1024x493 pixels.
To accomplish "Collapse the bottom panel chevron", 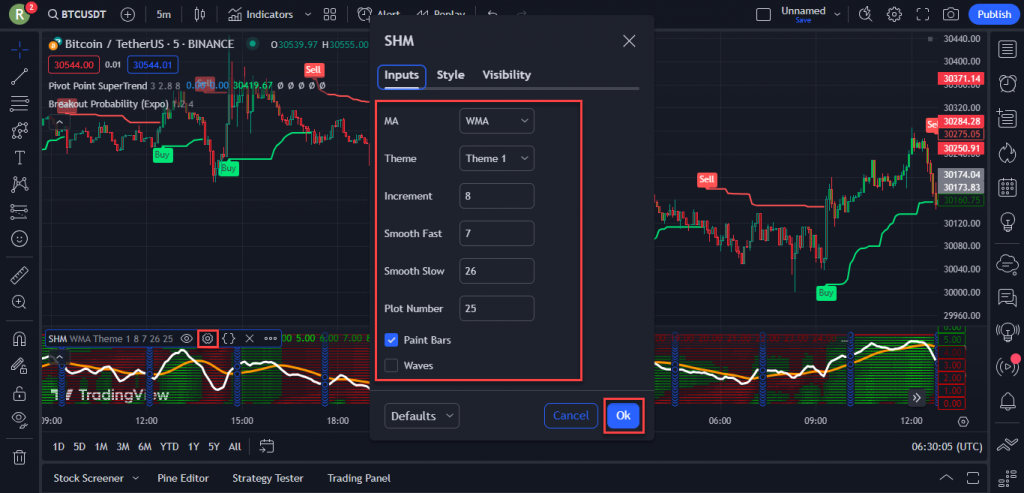I will click(946, 477).
